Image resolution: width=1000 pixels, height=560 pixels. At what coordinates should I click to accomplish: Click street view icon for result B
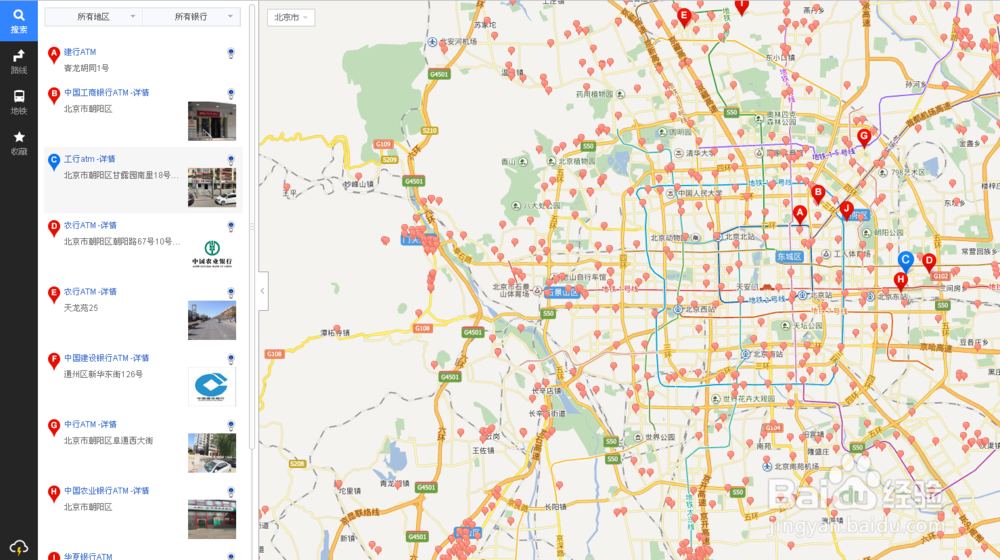pyautogui.click(x=231, y=94)
